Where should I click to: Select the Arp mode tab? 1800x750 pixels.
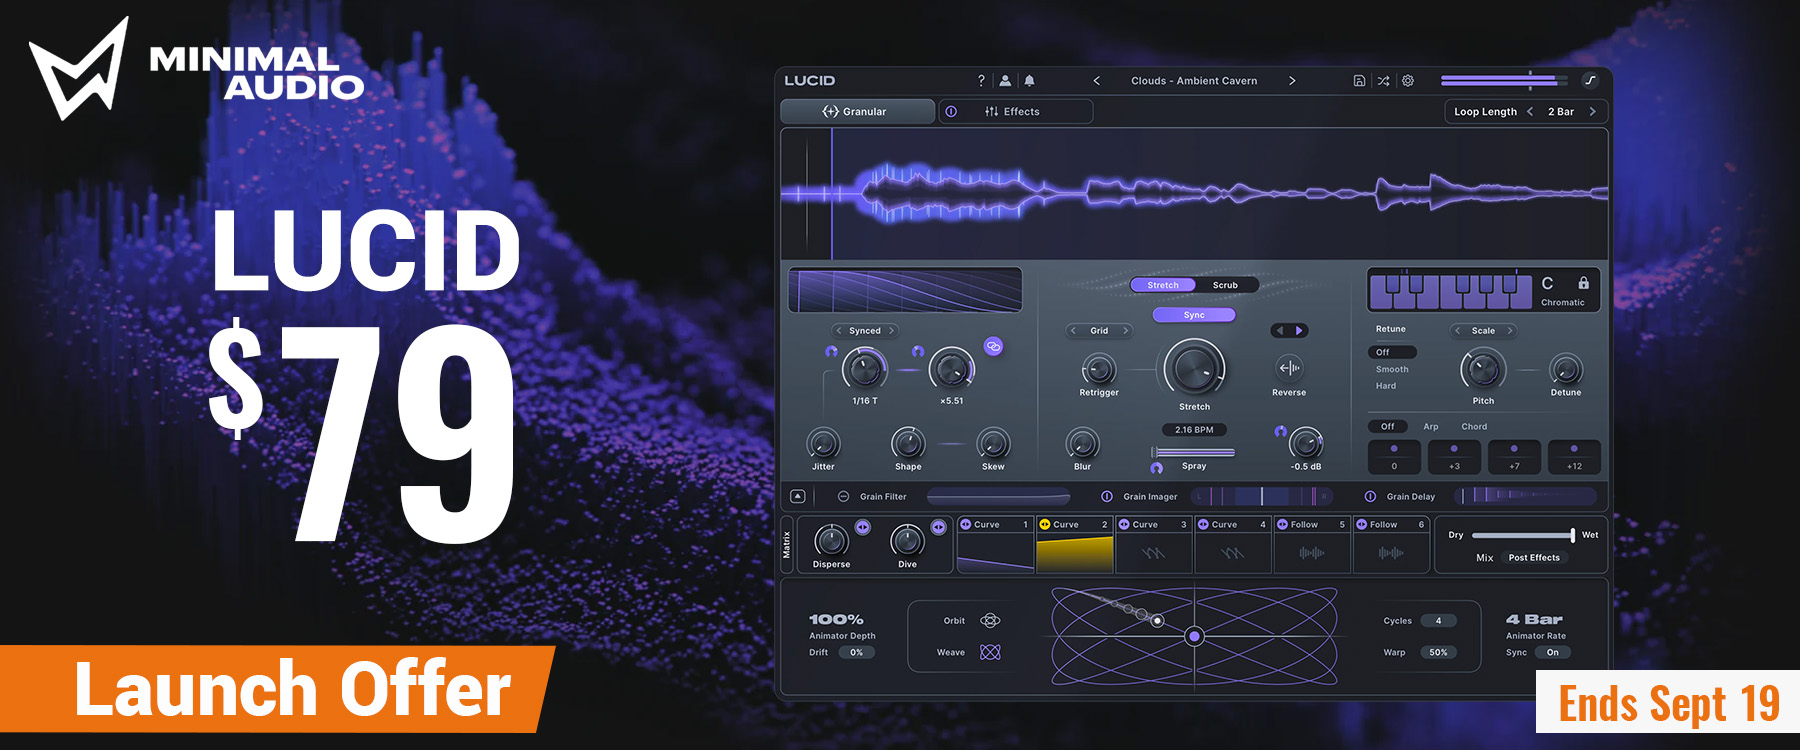point(1431,426)
